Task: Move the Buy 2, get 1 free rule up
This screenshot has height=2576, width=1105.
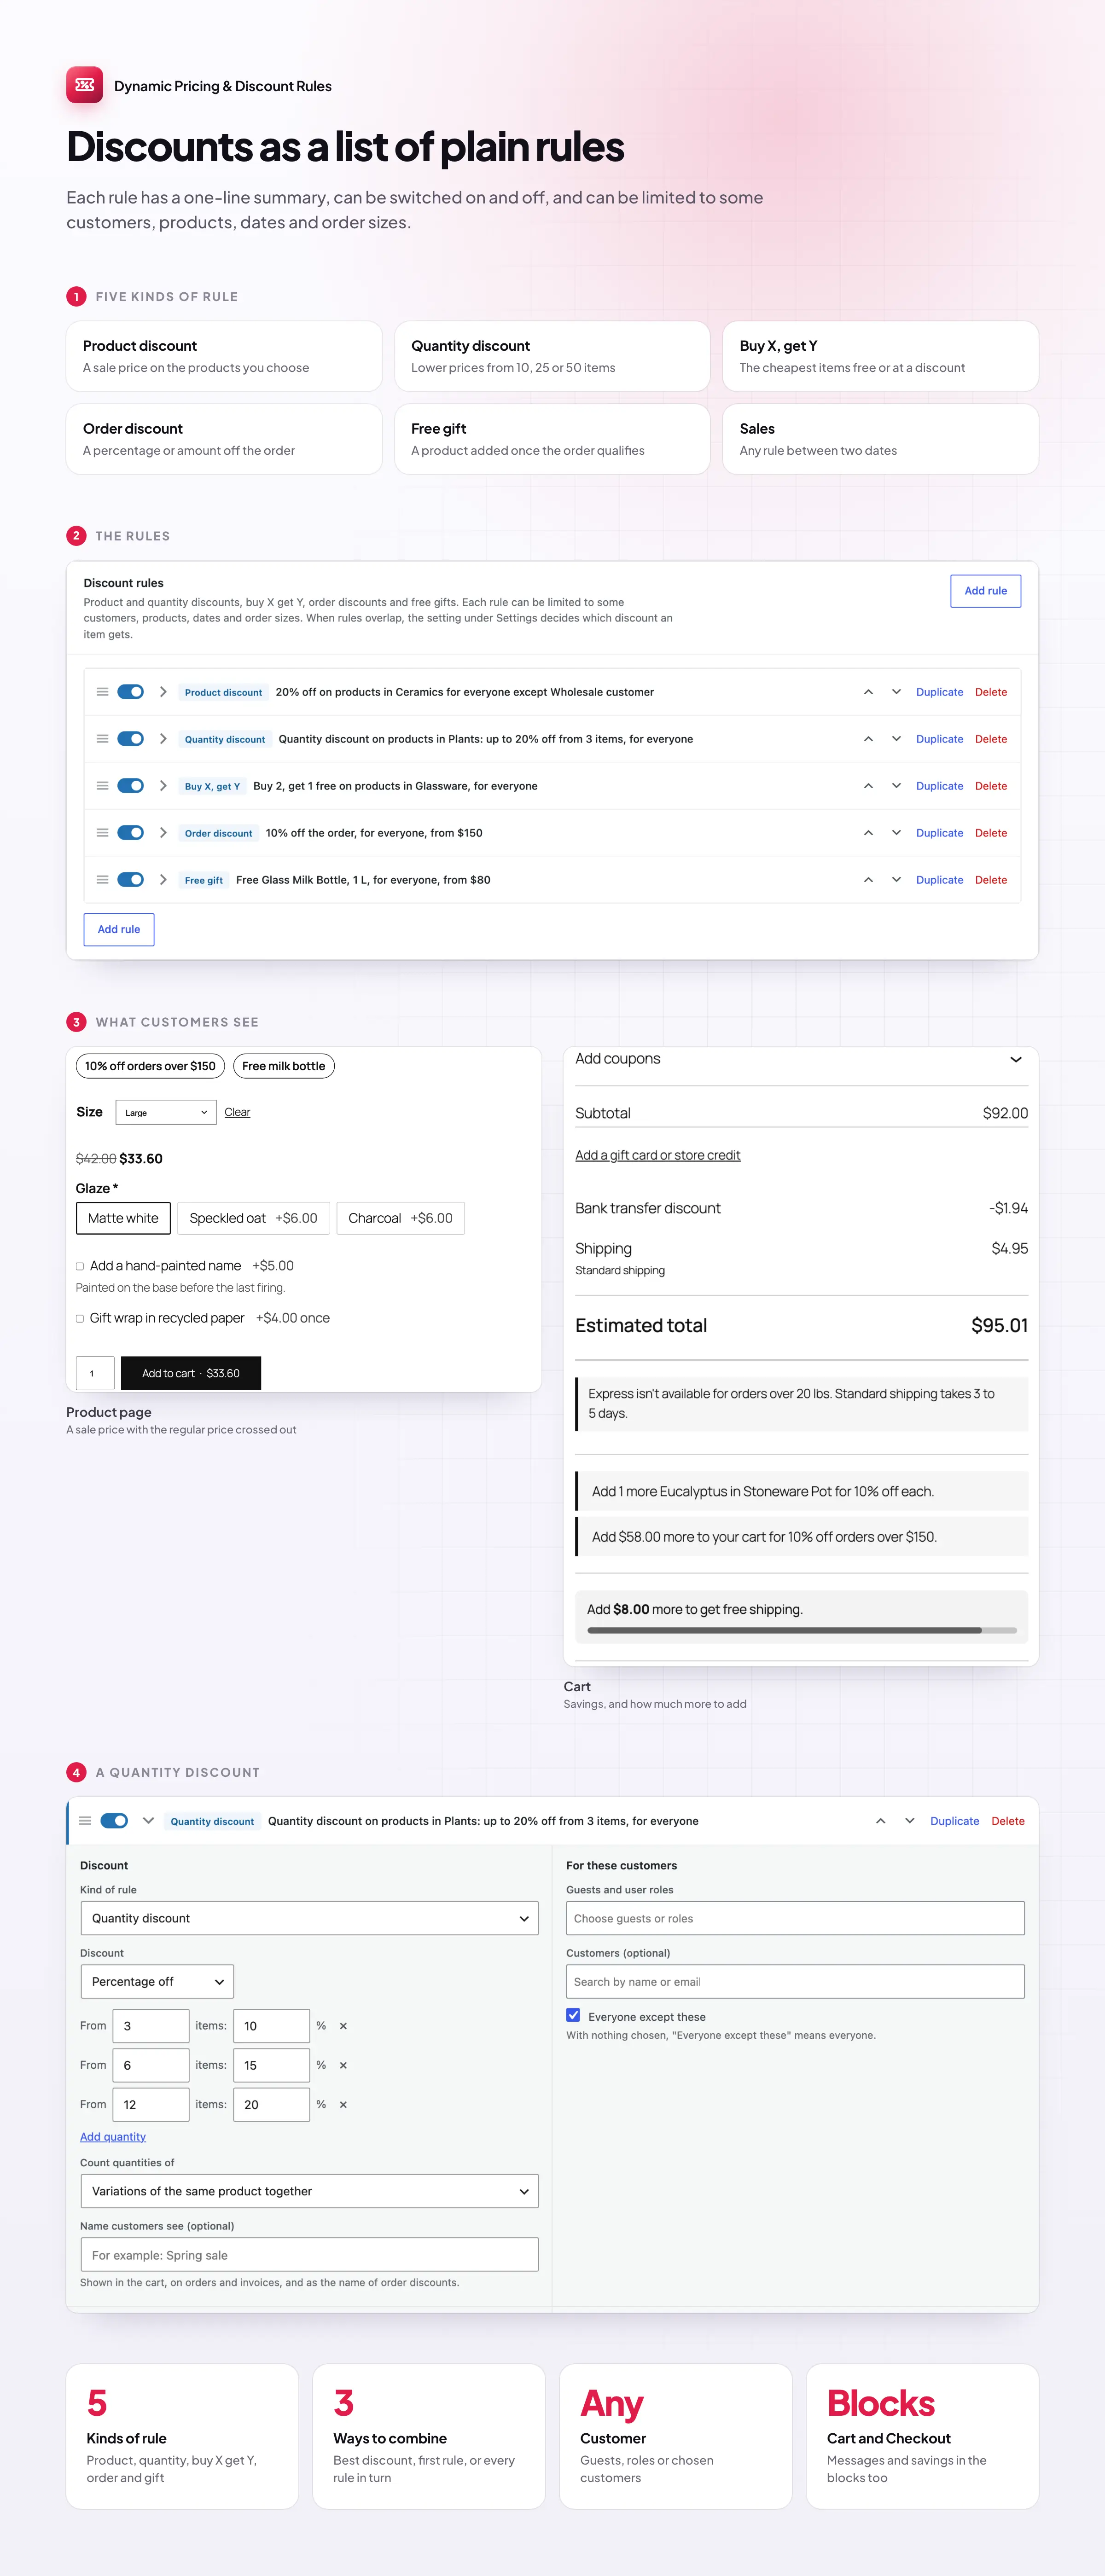Action: click(x=868, y=786)
